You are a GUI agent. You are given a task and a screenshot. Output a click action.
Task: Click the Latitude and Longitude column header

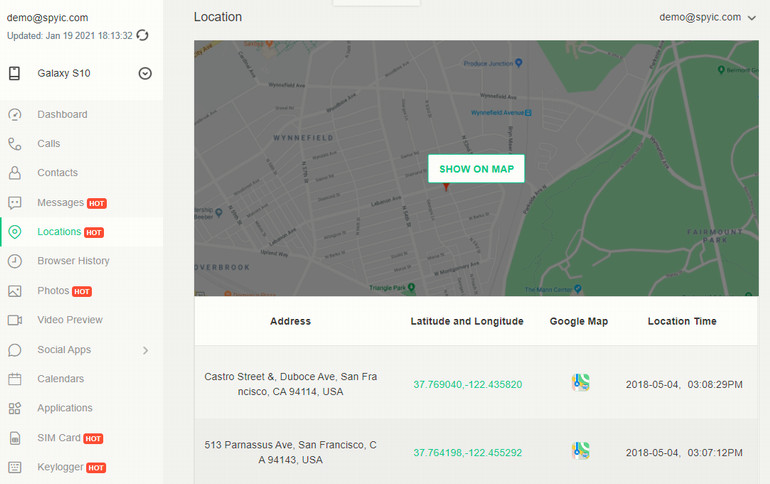467,322
